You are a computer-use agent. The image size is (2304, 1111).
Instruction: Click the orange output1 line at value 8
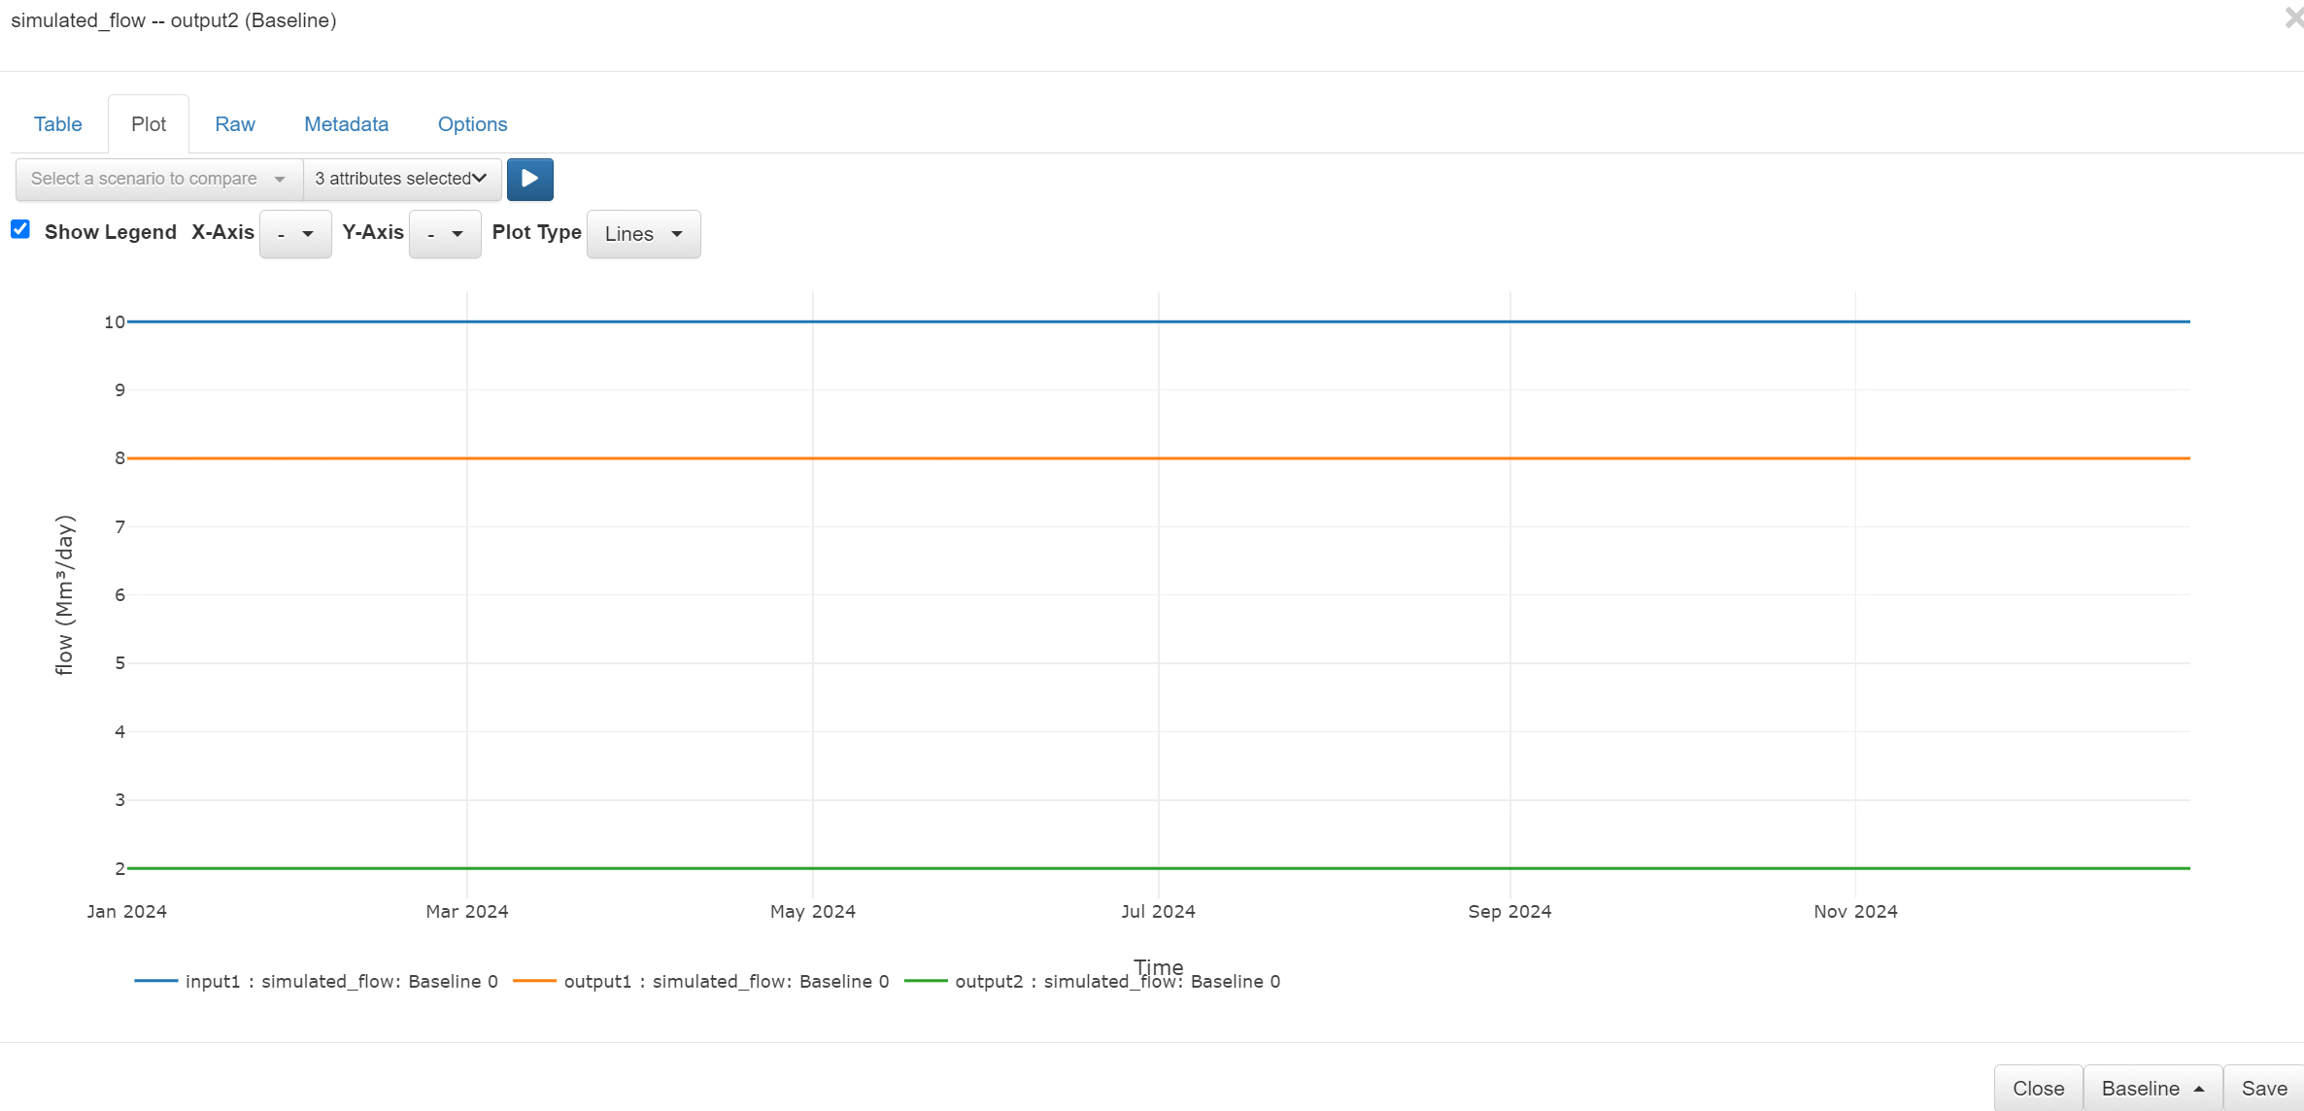(1000, 458)
